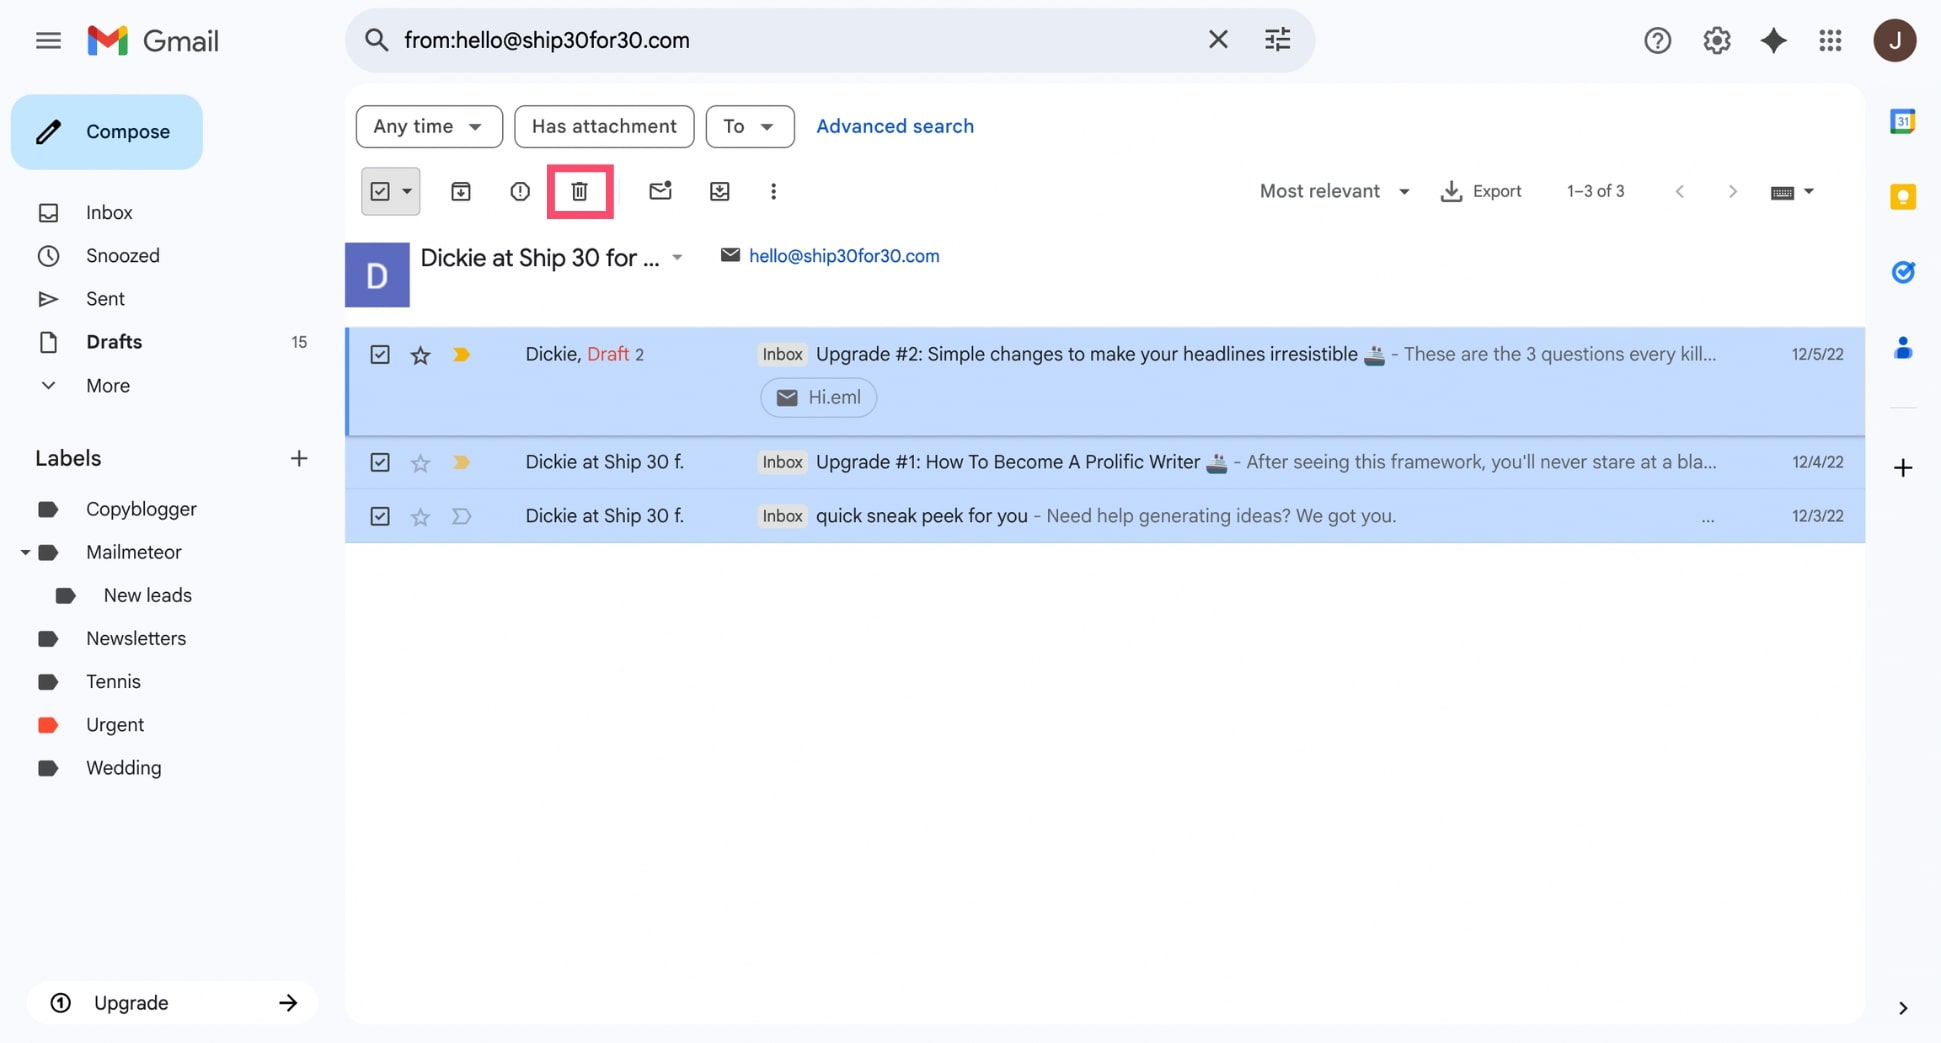Screen dimensions: 1941x1043
Task: Click the Advanced search link
Action: 894,126
